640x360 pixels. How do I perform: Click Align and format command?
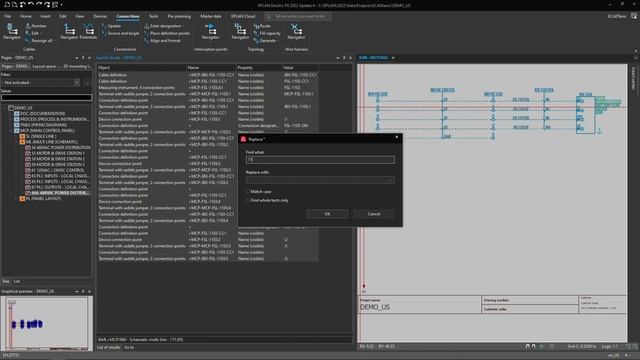[x=162, y=40]
